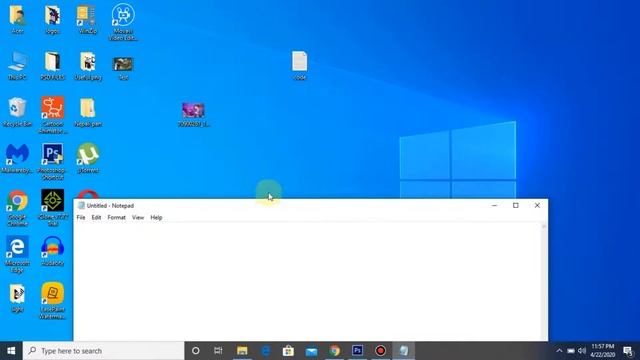Open Microsoft Store from the taskbar
The image size is (640, 360).
pyautogui.click(x=288, y=351)
